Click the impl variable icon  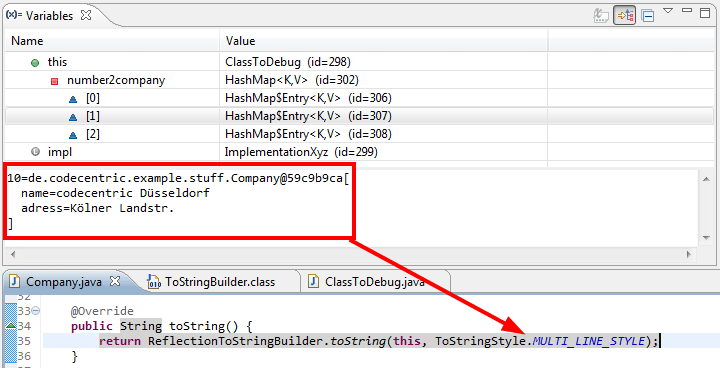35,152
